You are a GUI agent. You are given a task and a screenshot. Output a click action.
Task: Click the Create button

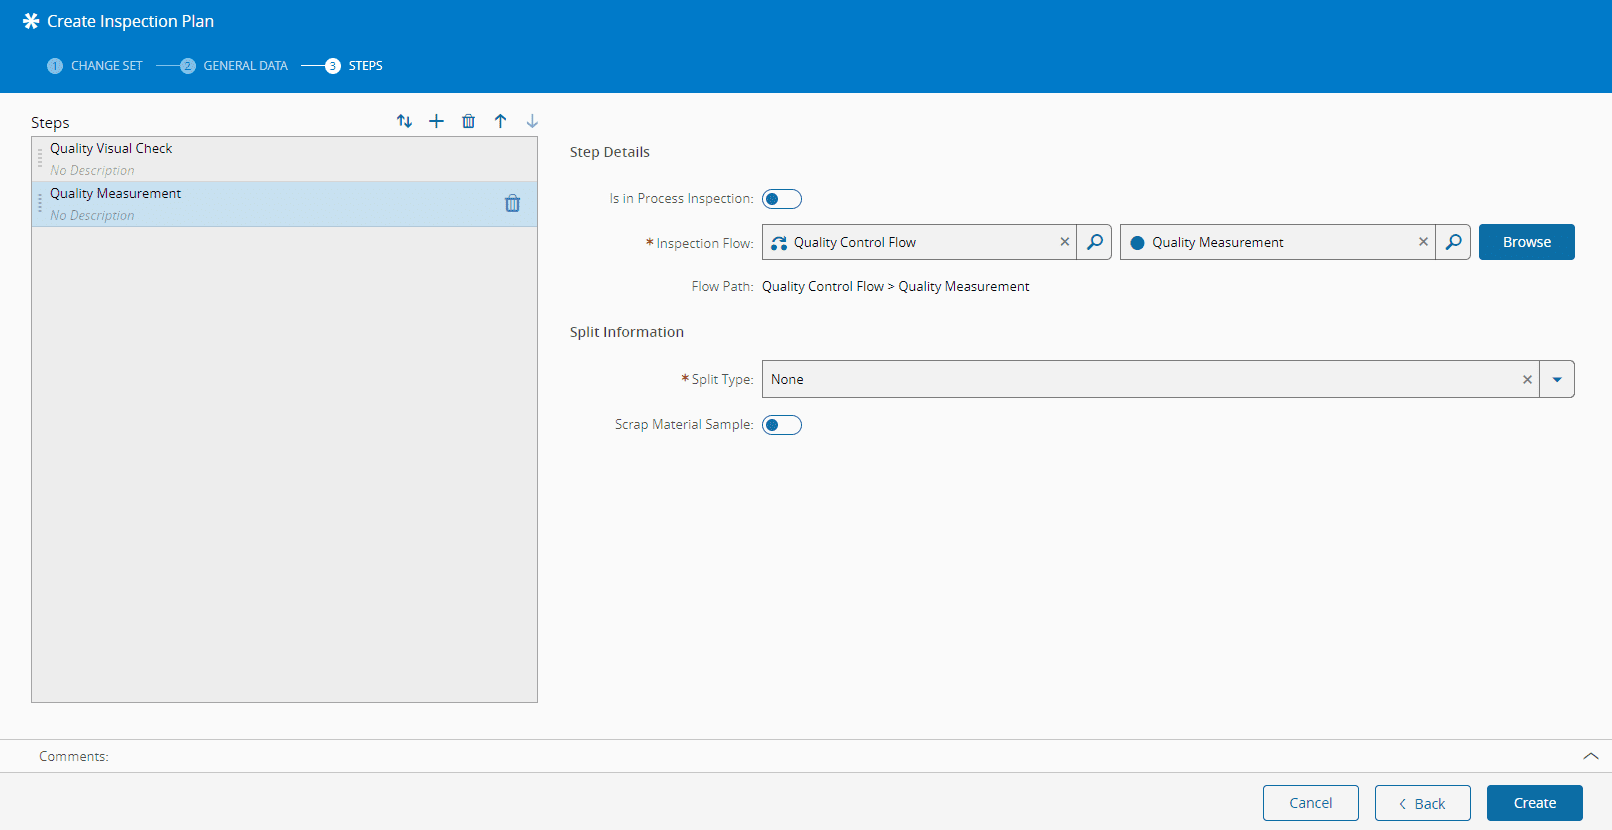click(1534, 803)
